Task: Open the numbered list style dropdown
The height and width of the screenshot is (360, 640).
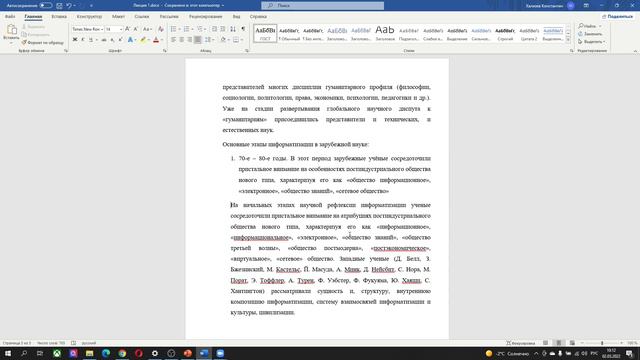Action: pos(193,29)
